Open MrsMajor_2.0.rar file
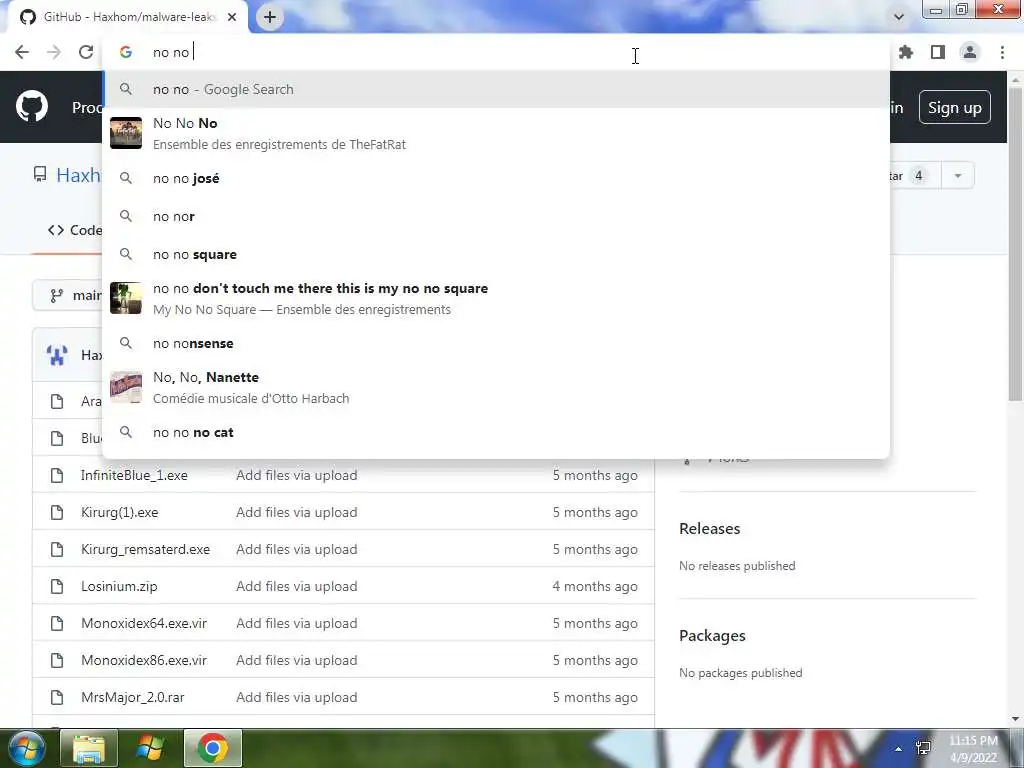This screenshot has height=768, width=1024. (x=133, y=697)
